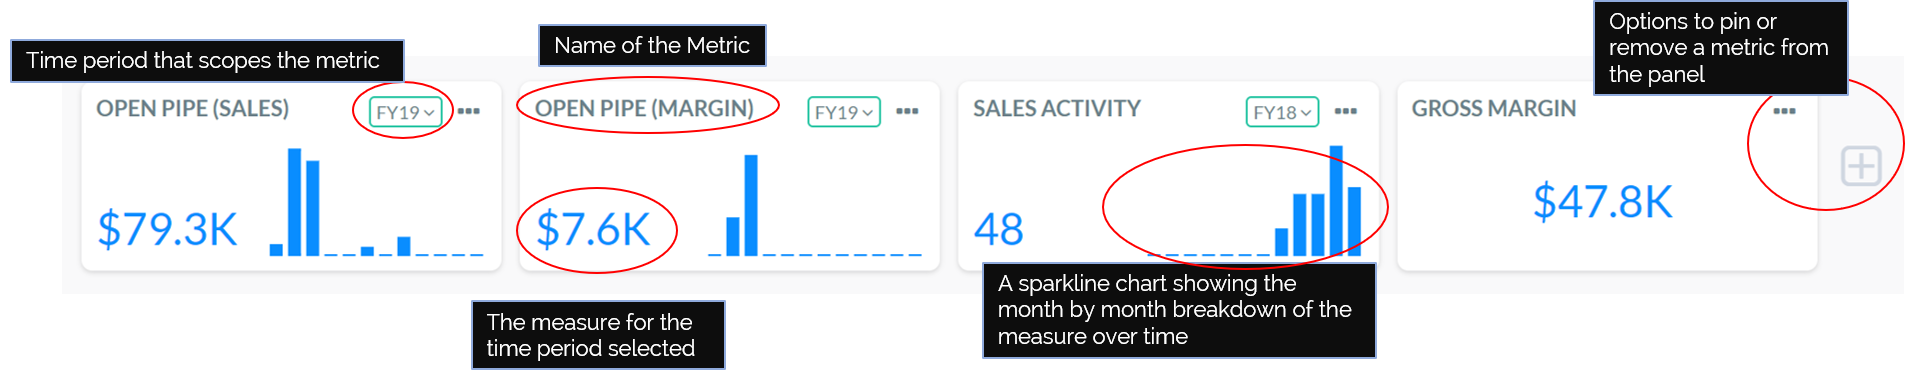The image size is (1926, 374).
Task: Open the Open Pipe (Sales) more options menu
Action: (469, 111)
